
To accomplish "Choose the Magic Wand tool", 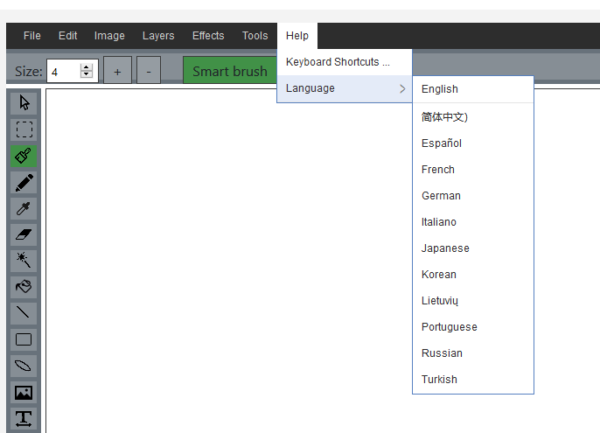I will click(24, 260).
